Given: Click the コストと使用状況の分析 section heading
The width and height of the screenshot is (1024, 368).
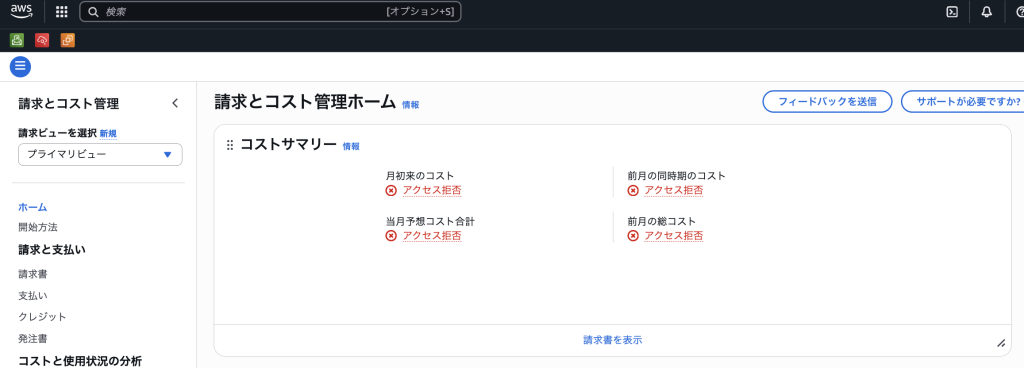Looking at the screenshot, I should pyautogui.click(x=80, y=361).
